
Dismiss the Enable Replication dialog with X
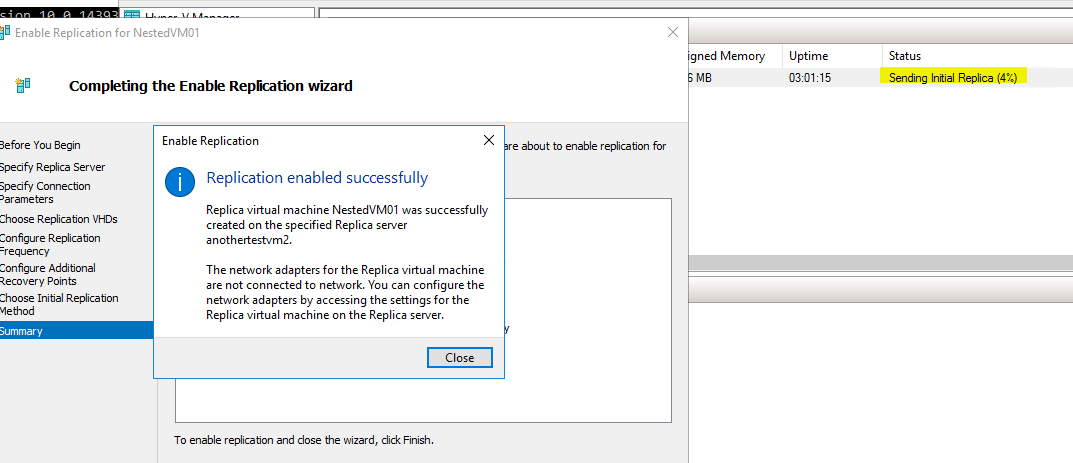click(x=489, y=140)
